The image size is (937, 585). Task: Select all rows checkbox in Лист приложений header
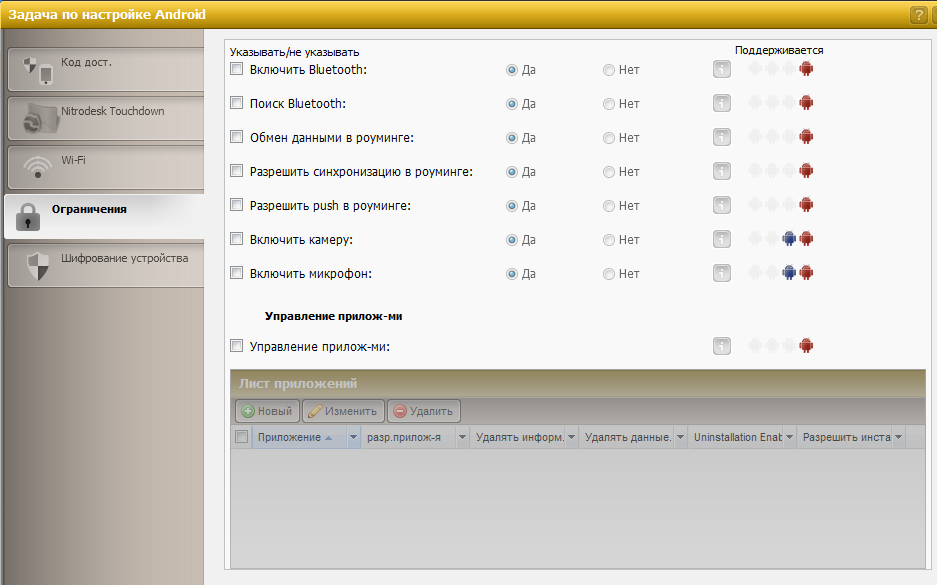click(241, 437)
